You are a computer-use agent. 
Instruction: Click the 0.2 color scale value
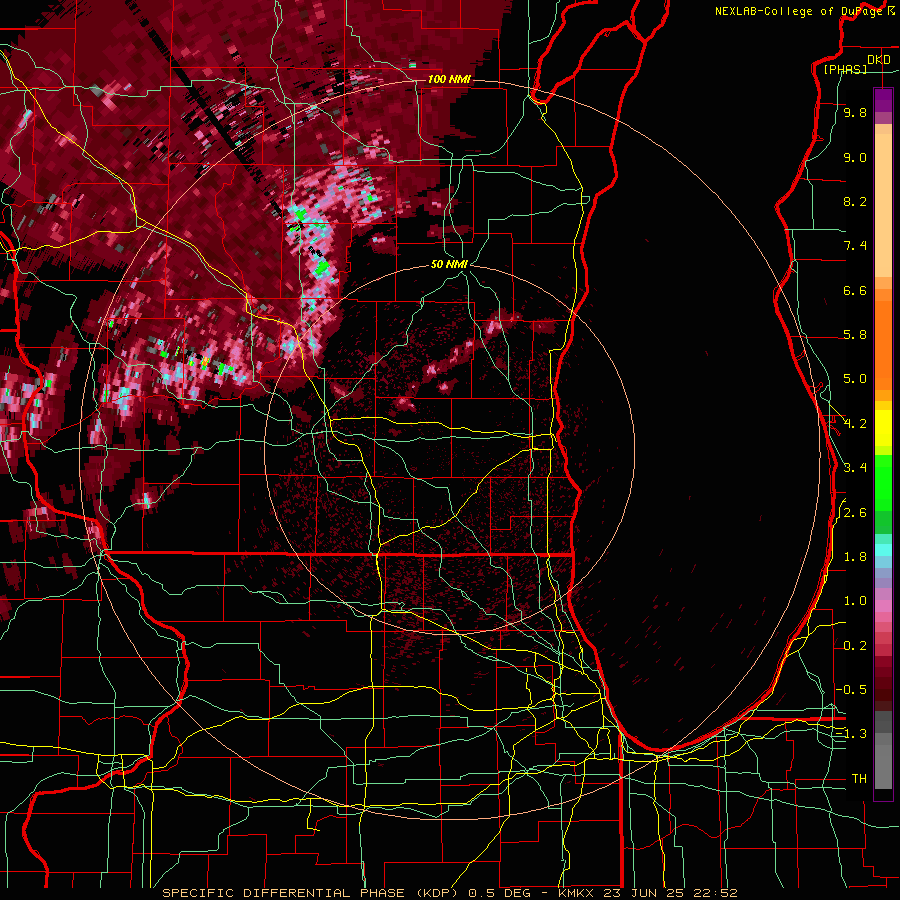tap(855, 646)
